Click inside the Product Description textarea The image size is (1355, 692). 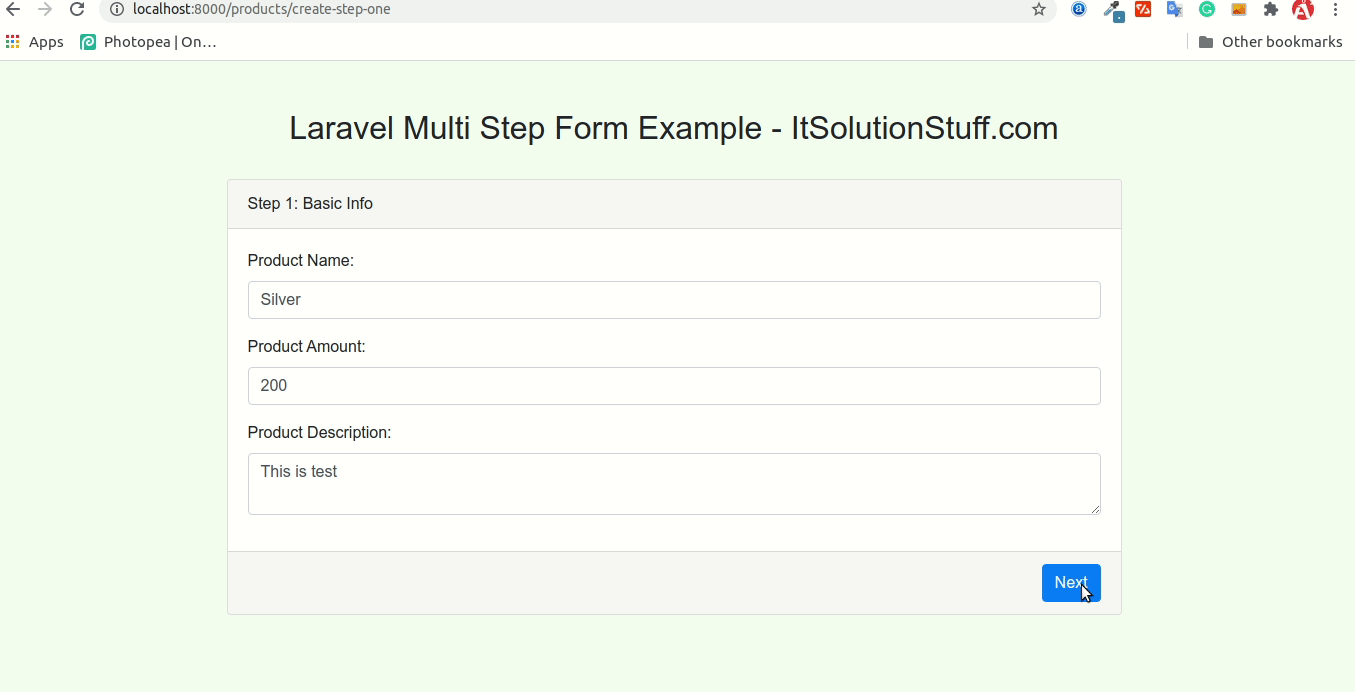[x=674, y=483]
